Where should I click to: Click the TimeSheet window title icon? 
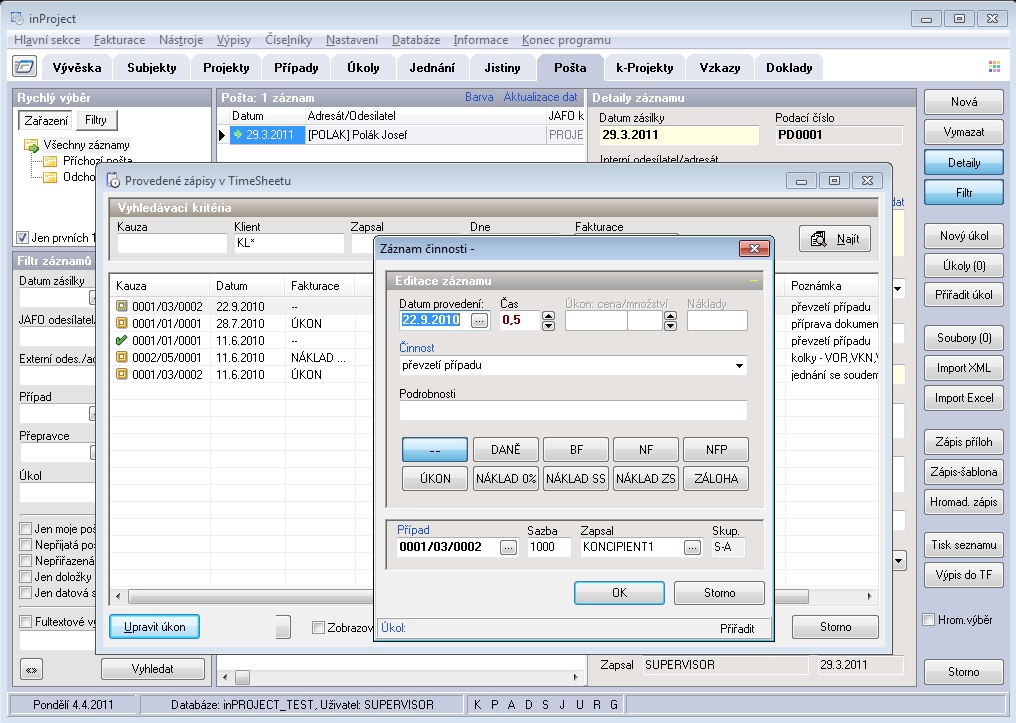[113, 181]
